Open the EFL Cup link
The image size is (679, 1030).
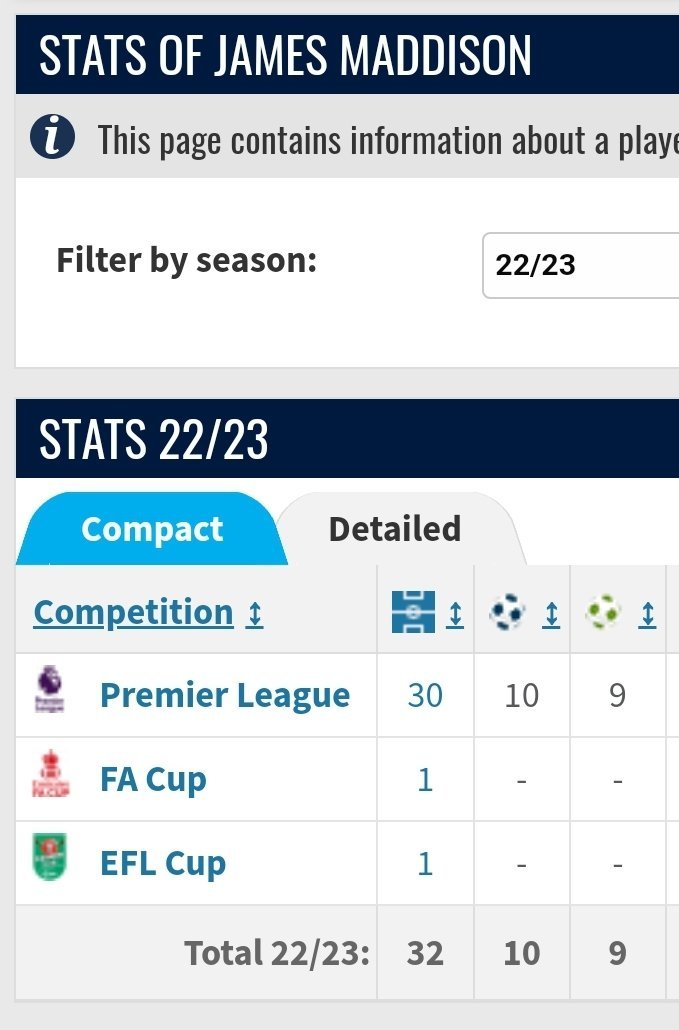click(x=163, y=863)
